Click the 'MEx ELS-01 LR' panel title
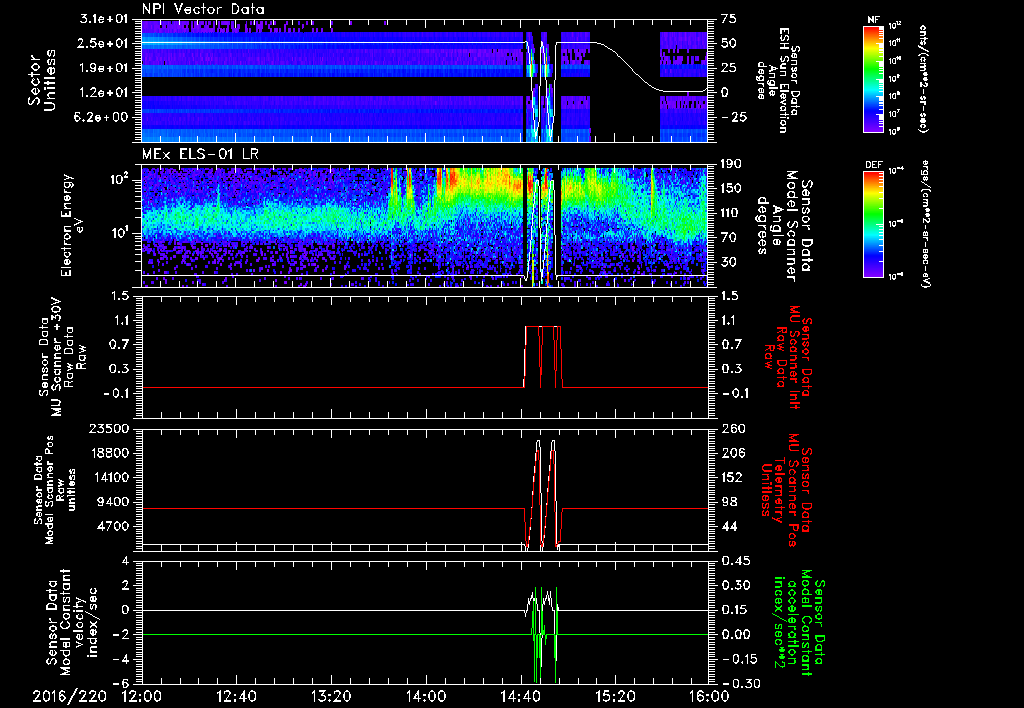Screen dimensions: 1024x708 click(198, 155)
